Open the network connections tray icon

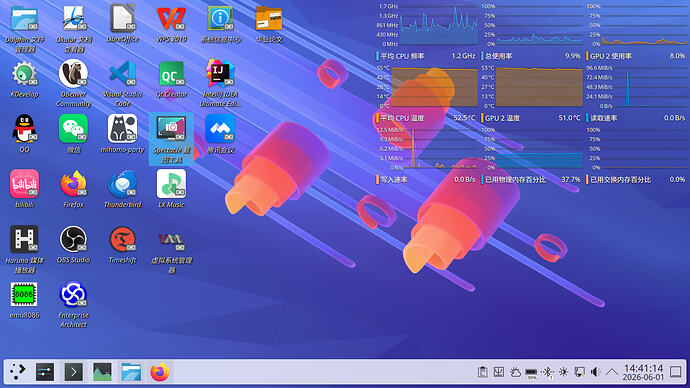tap(580, 372)
